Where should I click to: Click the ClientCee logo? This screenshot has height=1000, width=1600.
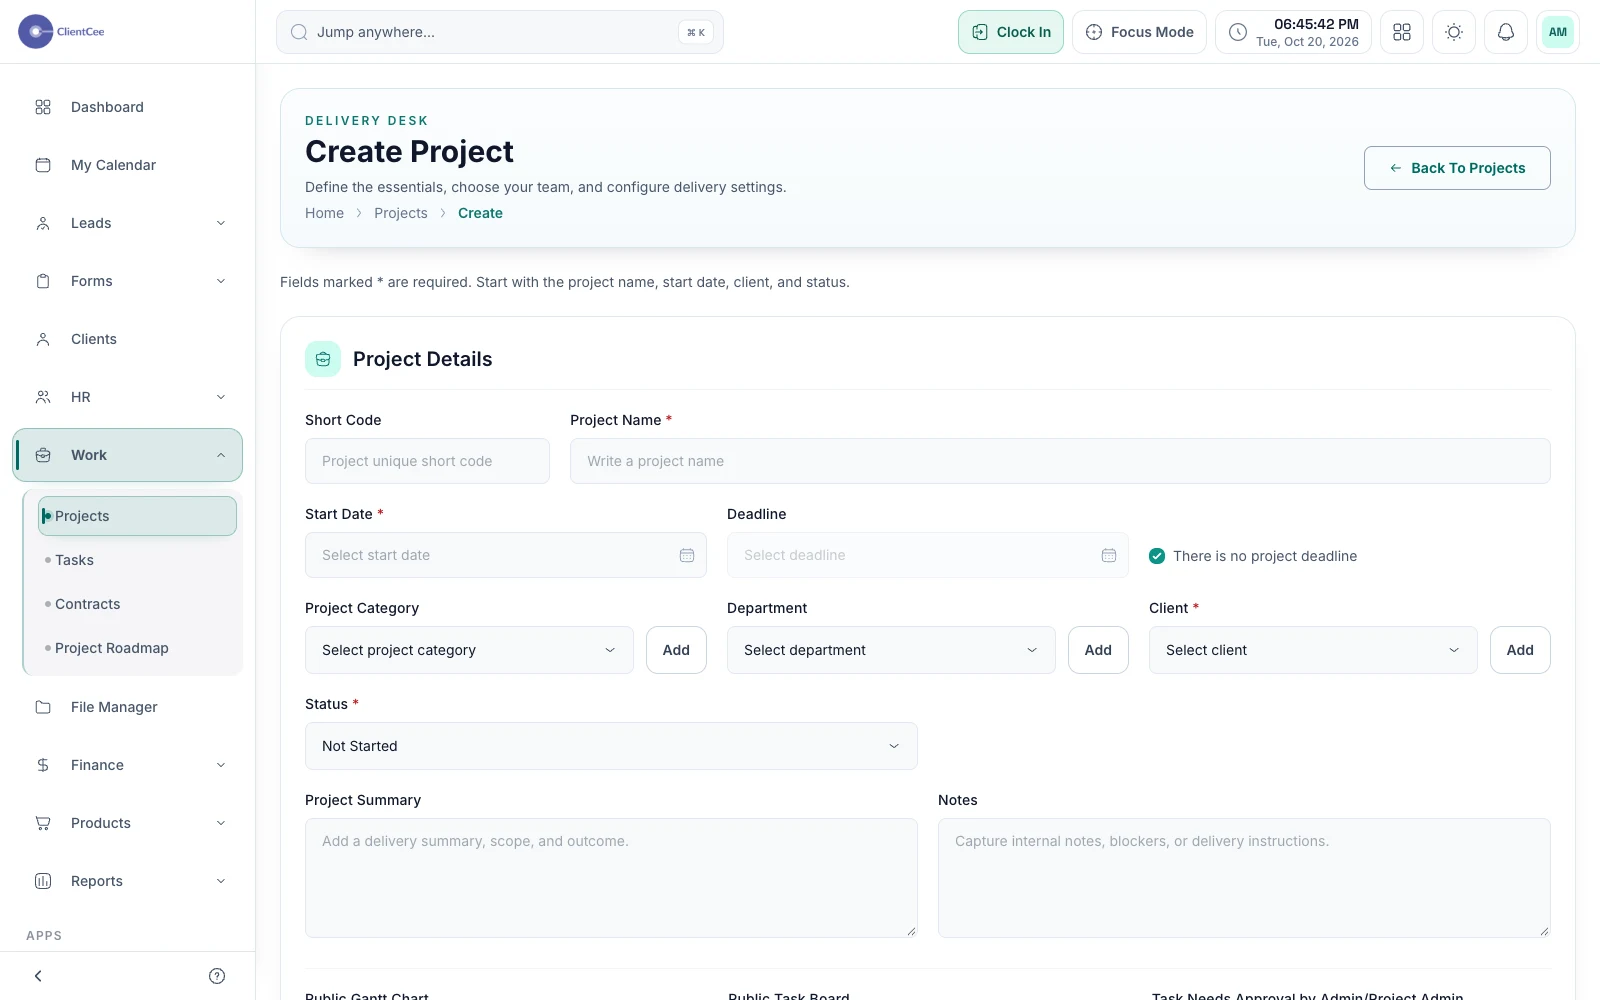[x=61, y=32]
